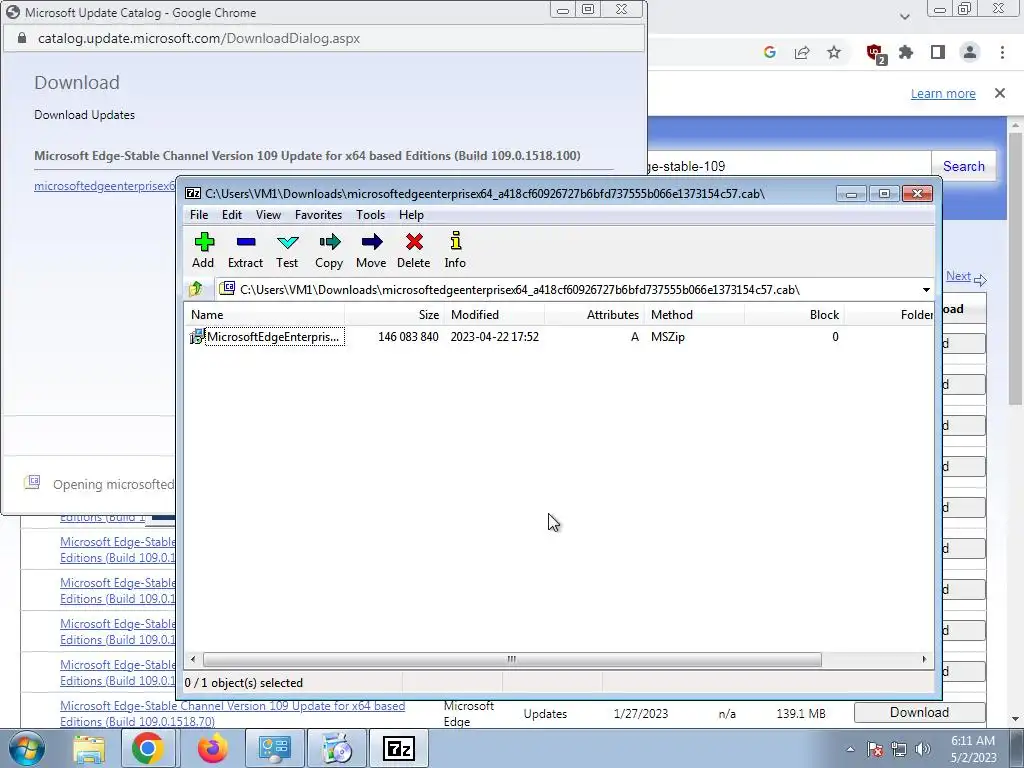Viewport: 1024px width, 768px height.
Task: Click the Windows Start button
Action: point(27,748)
